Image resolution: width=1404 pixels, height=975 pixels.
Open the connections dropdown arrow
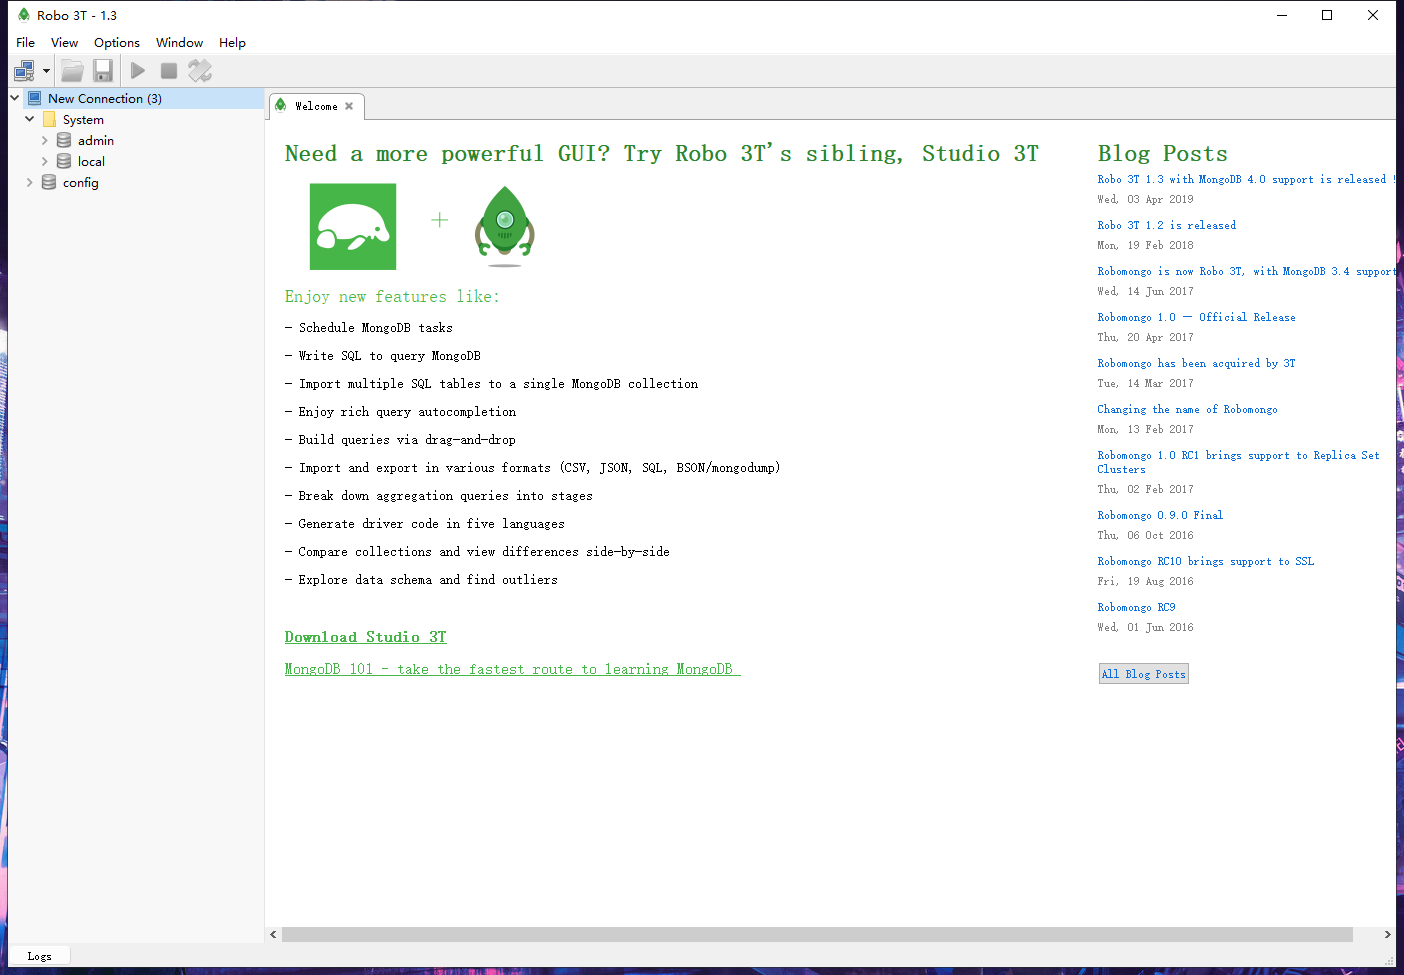click(44, 70)
